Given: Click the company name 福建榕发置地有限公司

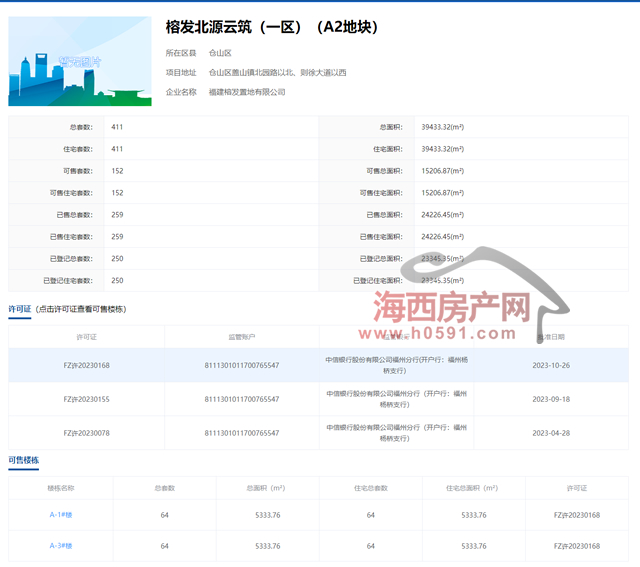Looking at the screenshot, I should (246, 92).
